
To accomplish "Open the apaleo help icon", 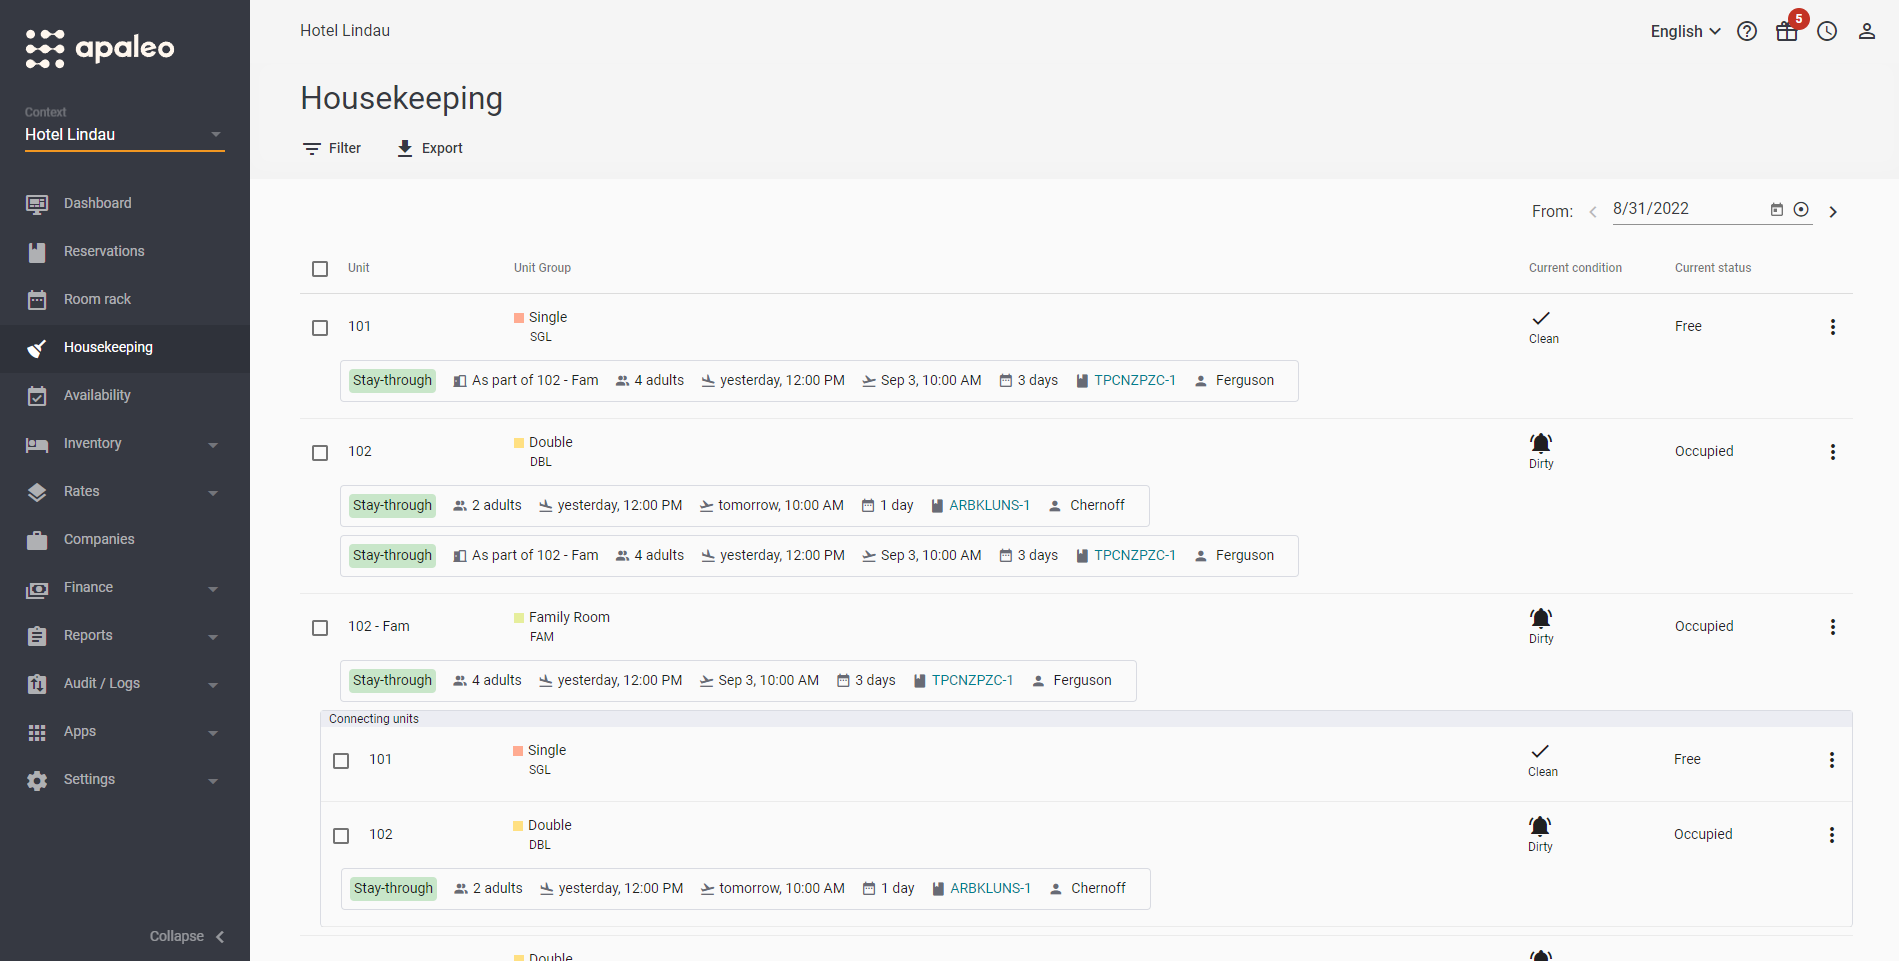I will click(x=1747, y=31).
